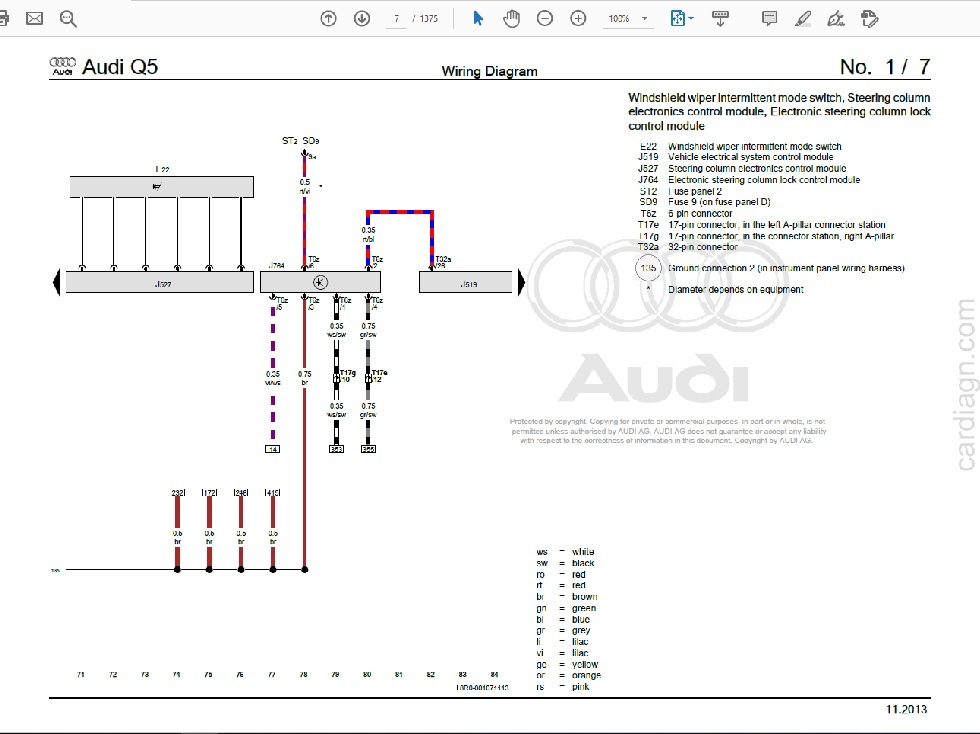
Task: Click the 'orange' color code entry
Action: point(586,675)
